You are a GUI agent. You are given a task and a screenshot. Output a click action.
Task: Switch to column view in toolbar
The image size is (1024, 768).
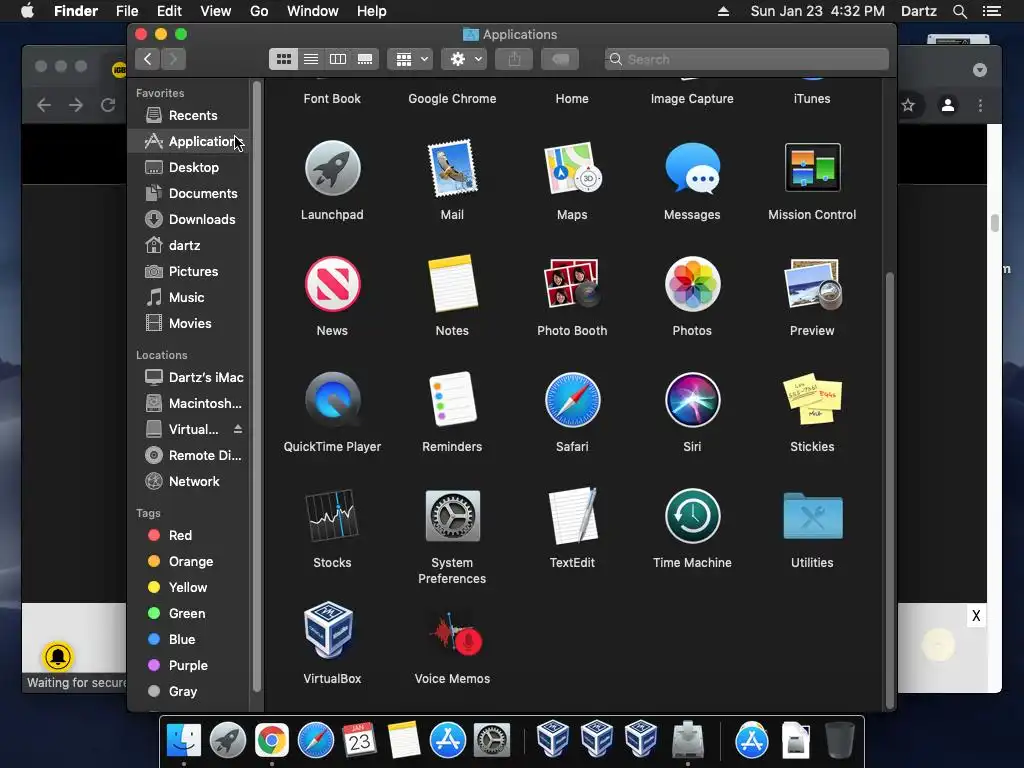tap(338, 59)
